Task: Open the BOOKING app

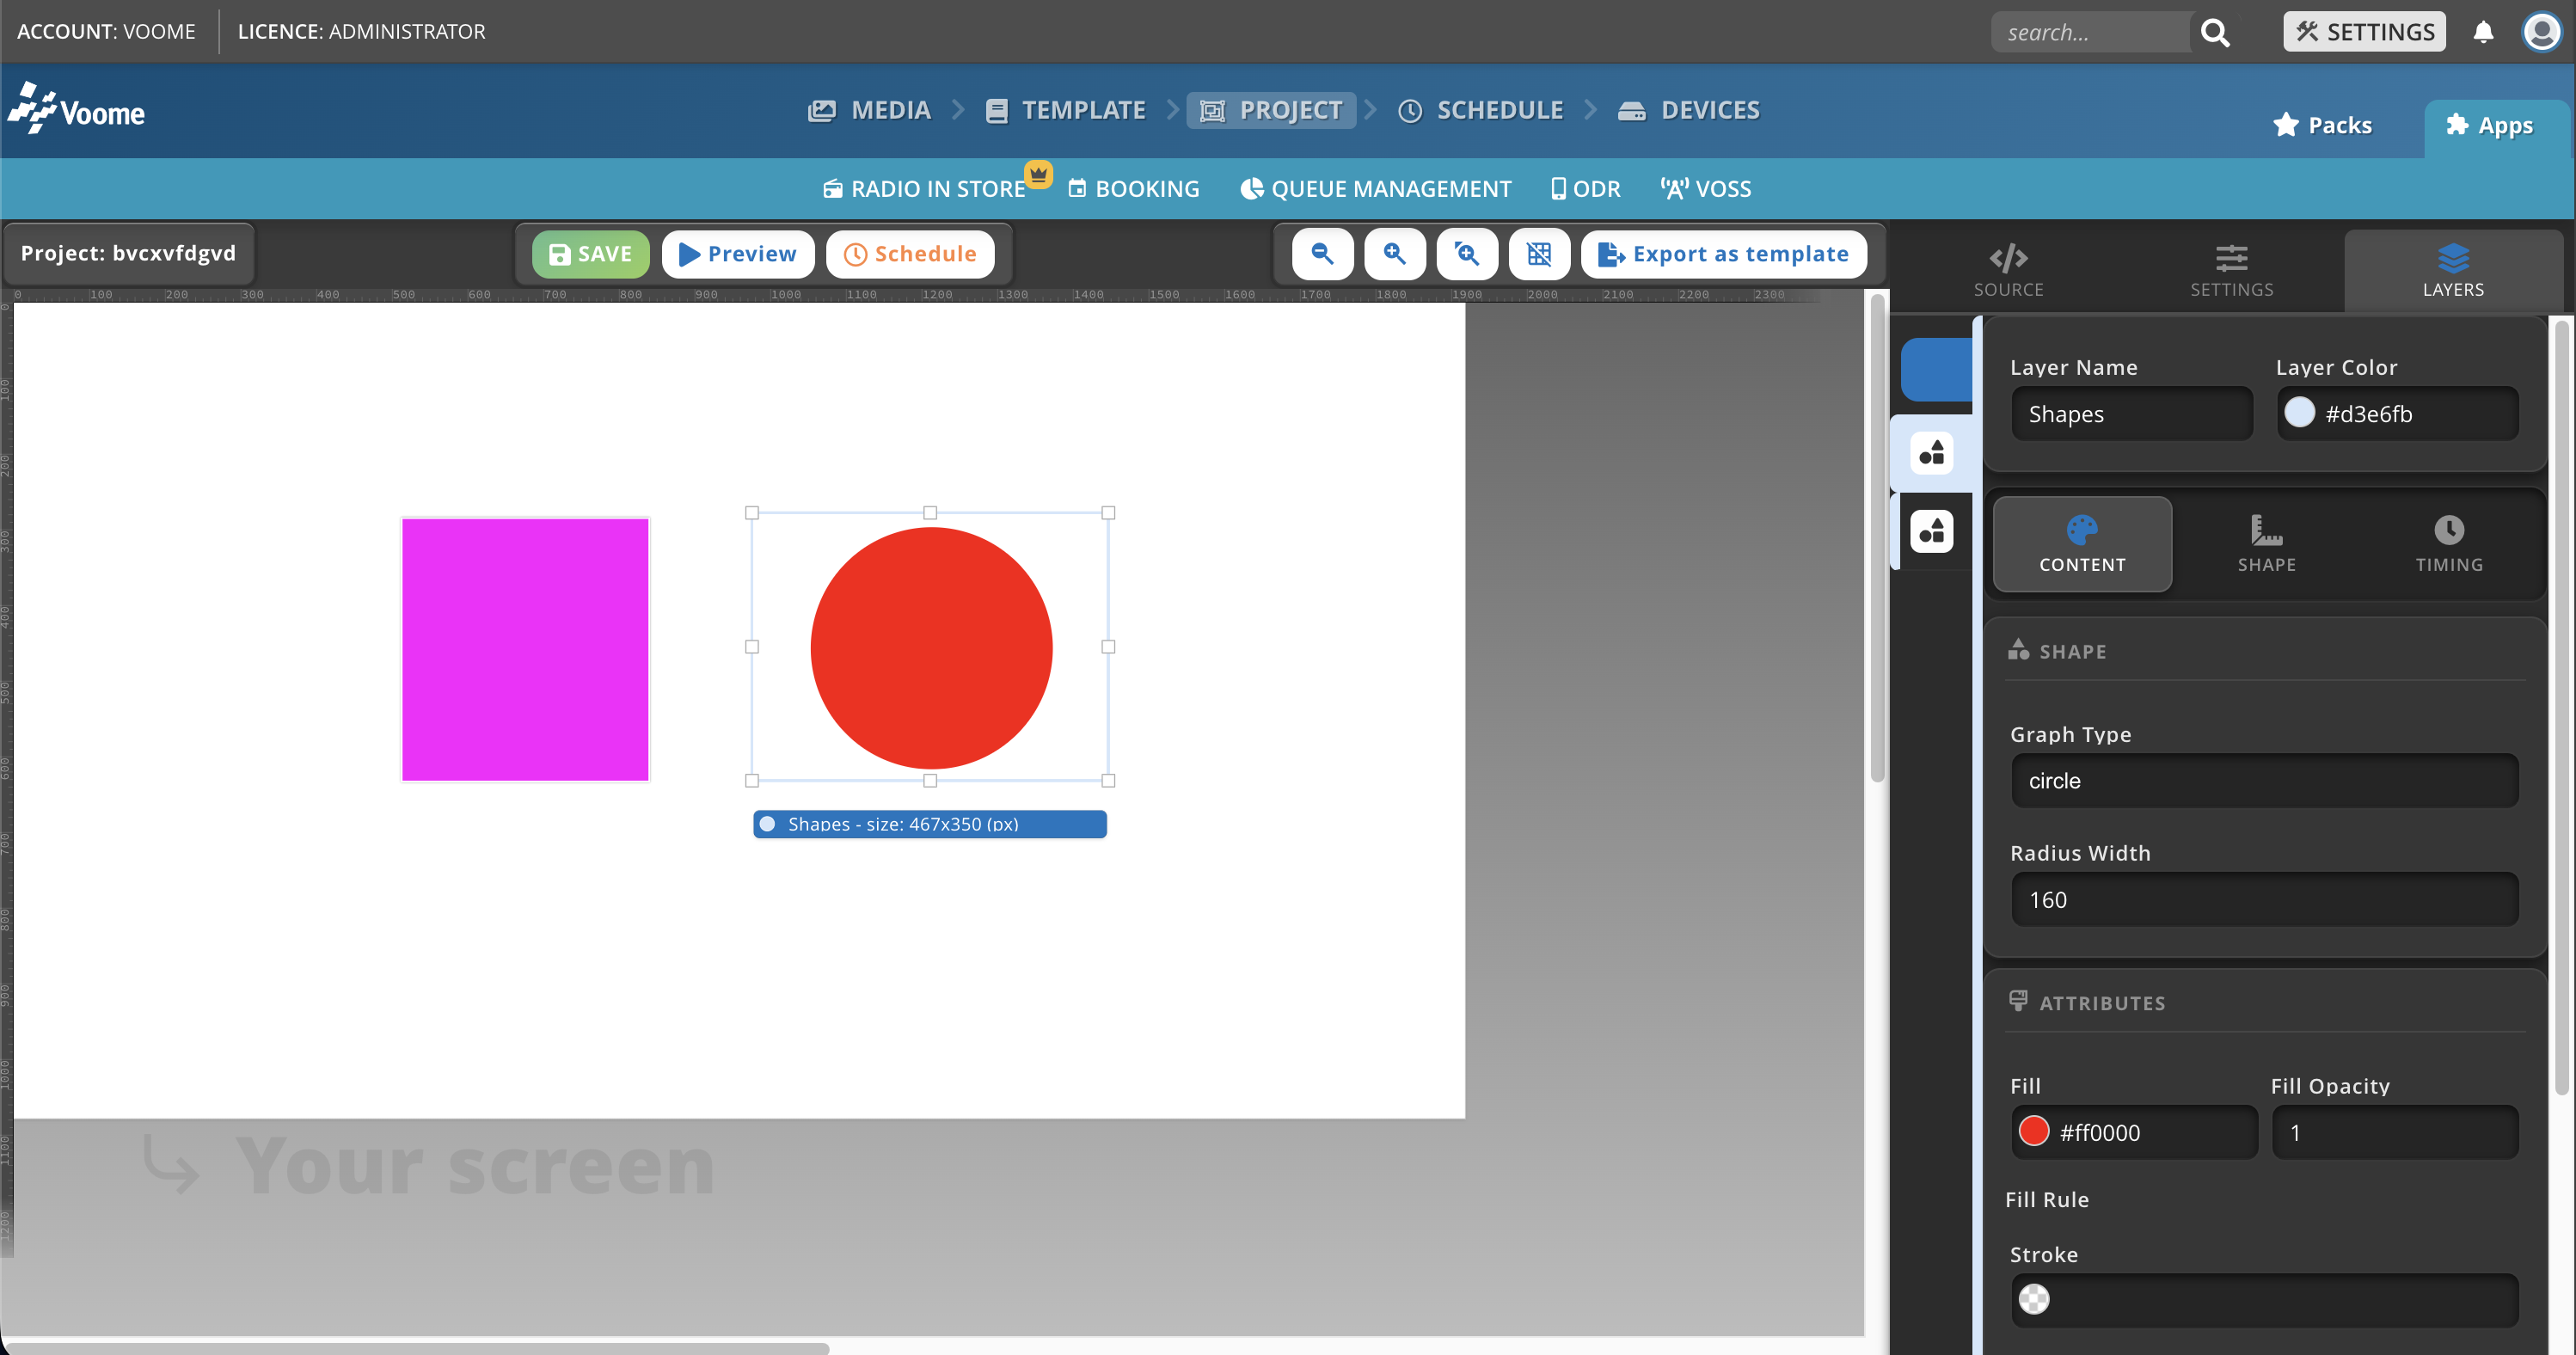Action: 1133,188
